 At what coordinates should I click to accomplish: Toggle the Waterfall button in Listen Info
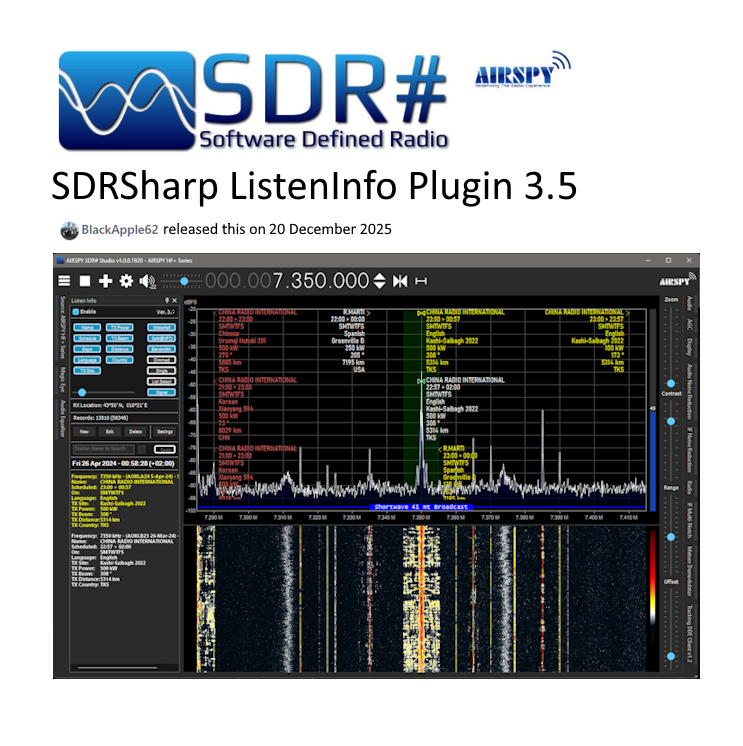(x=162, y=327)
